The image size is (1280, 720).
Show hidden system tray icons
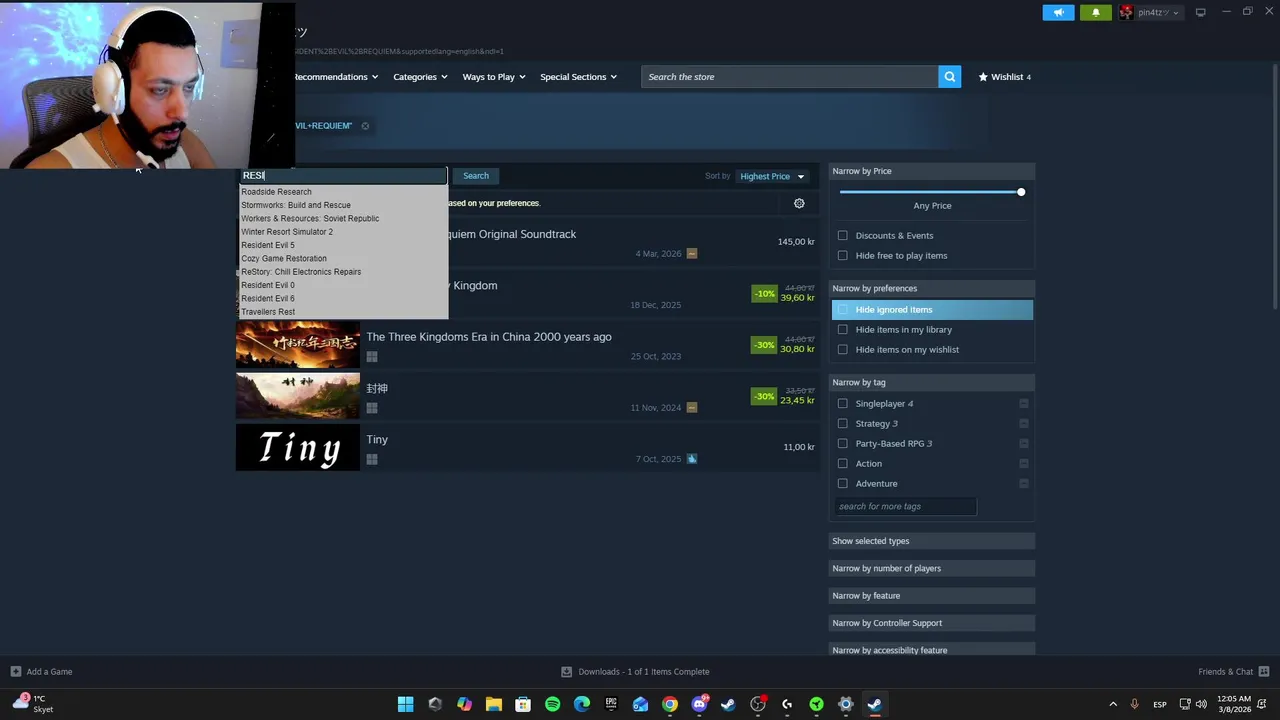tap(1113, 704)
